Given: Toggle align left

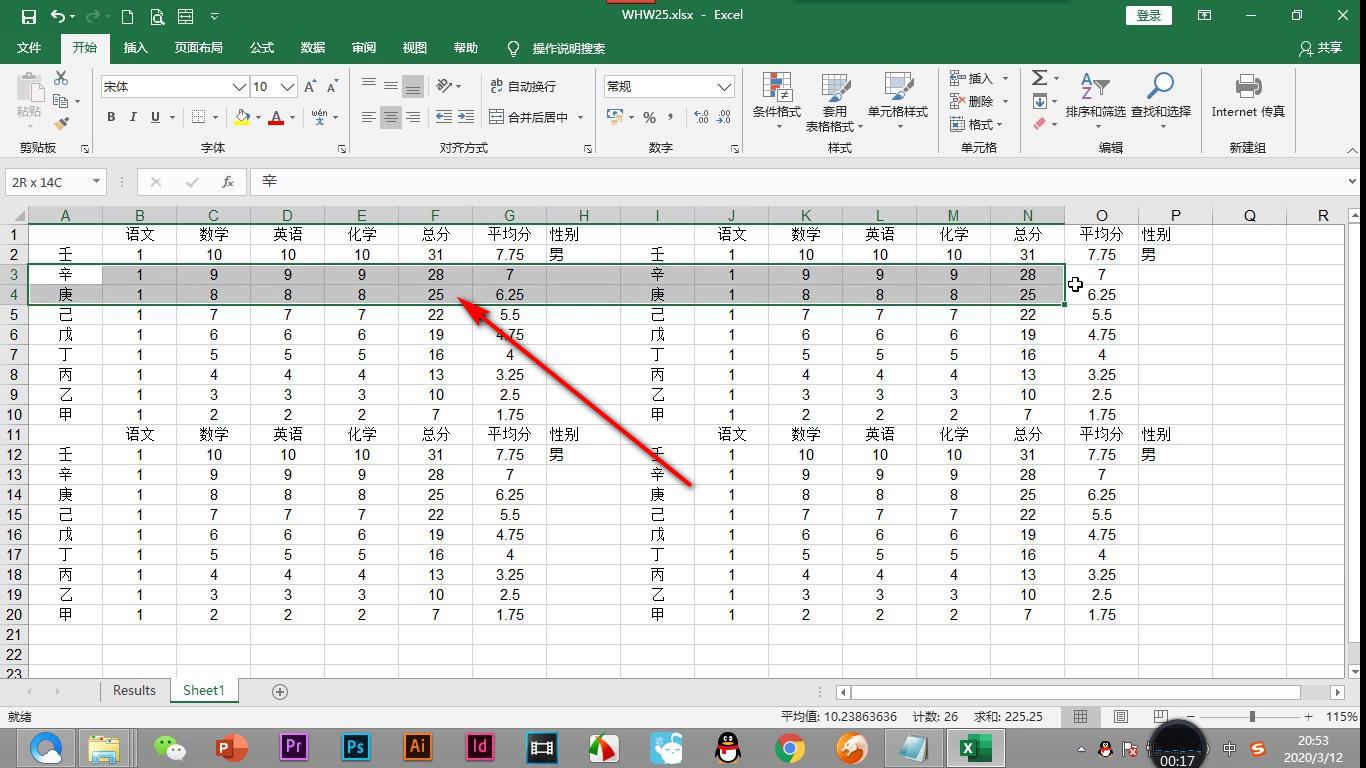Looking at the screenshot, I should pyautogui.click(x=368, y=118).
